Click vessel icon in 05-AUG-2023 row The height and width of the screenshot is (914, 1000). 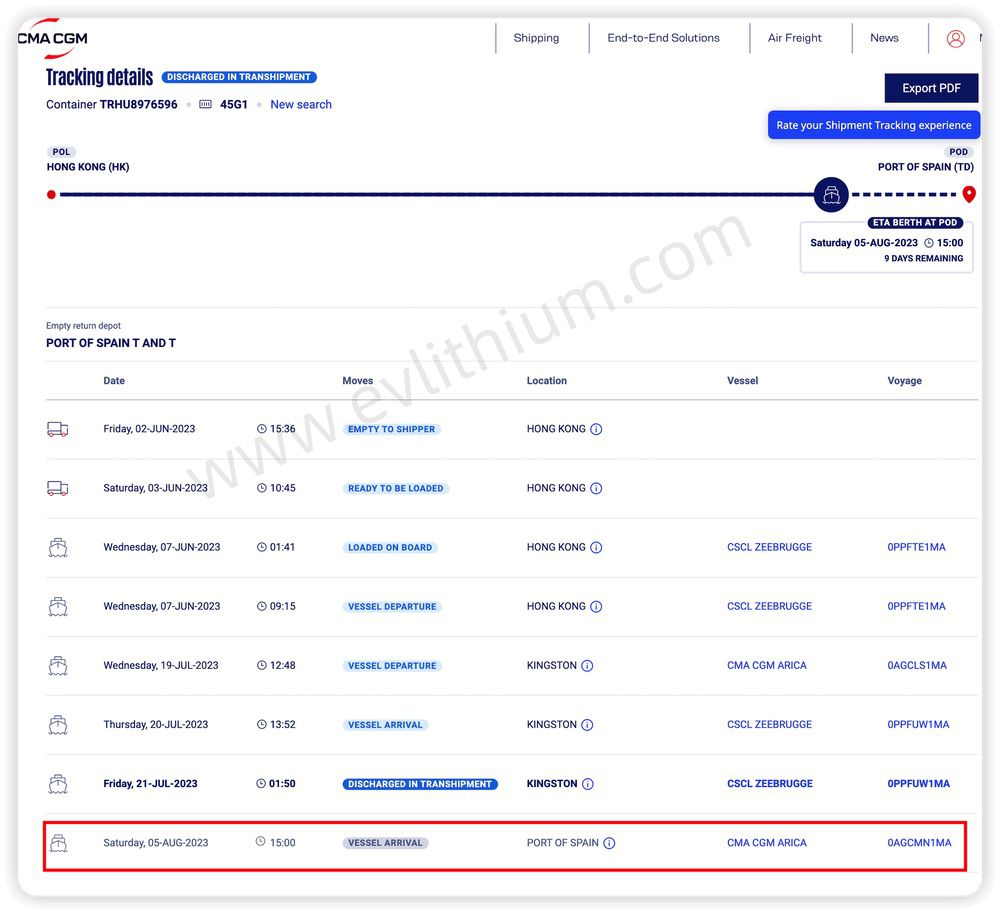click(x=58, y=843)
